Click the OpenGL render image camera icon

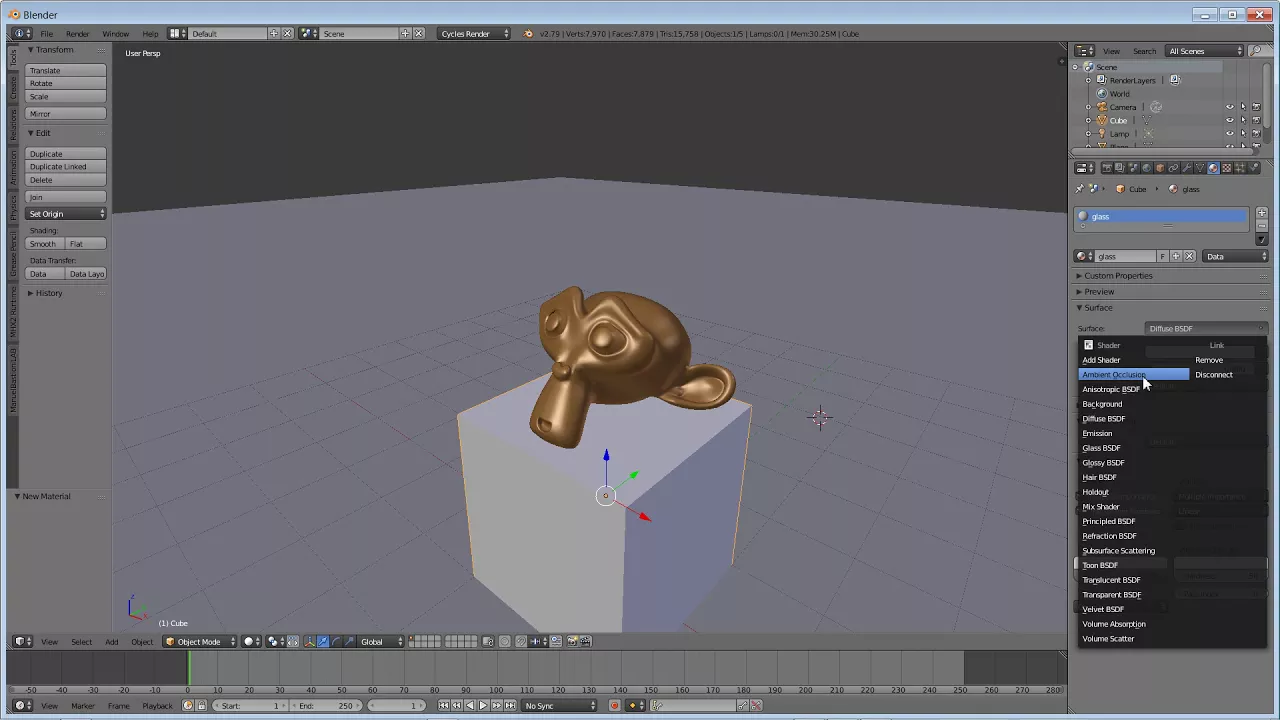click(572, 641)
